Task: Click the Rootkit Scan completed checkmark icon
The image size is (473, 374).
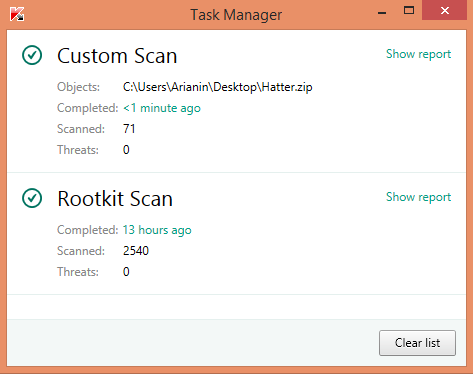Action: (32, 198)
